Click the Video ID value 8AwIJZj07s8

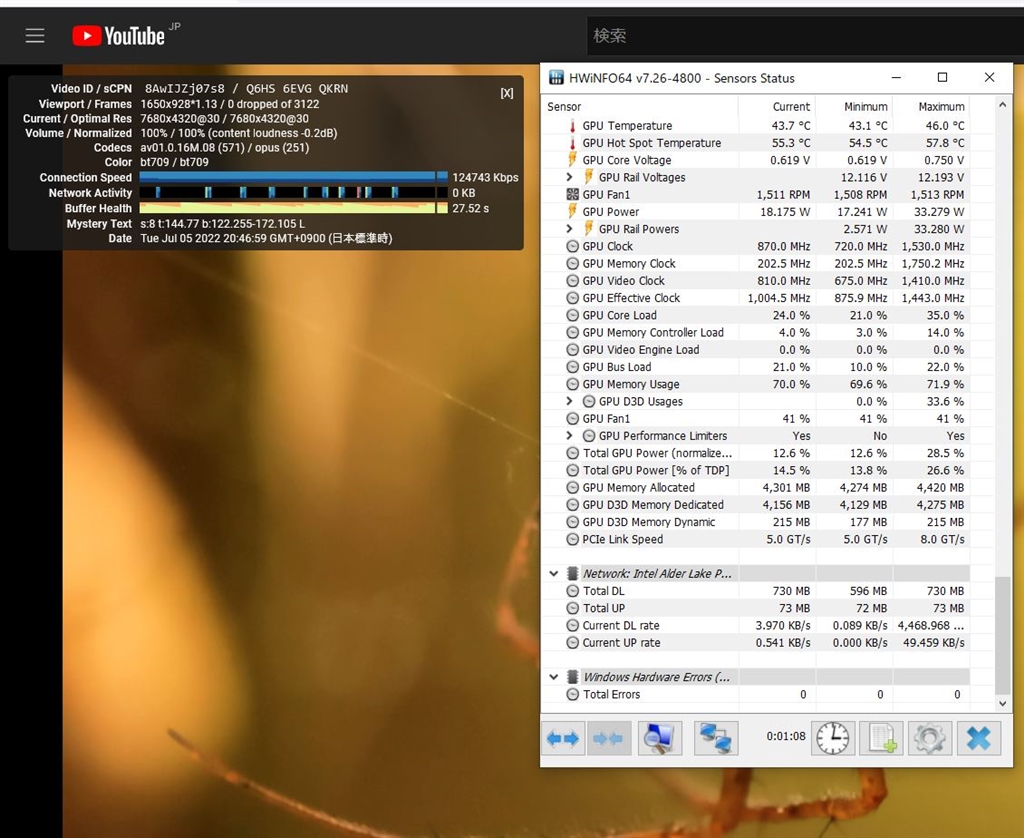pyautogui.click(x=184, y=89)
